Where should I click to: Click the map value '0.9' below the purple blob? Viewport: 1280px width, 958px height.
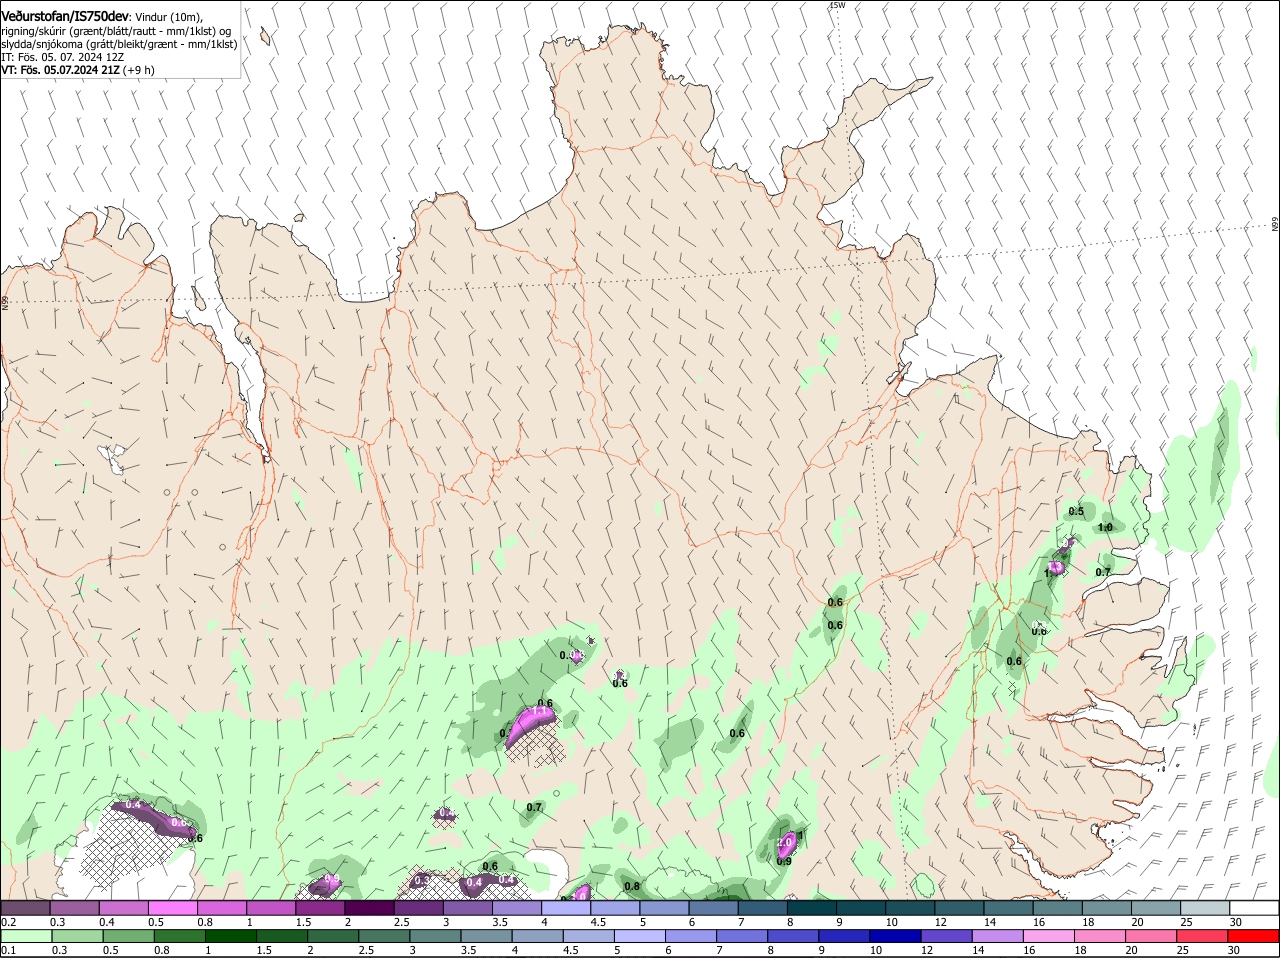784,861
